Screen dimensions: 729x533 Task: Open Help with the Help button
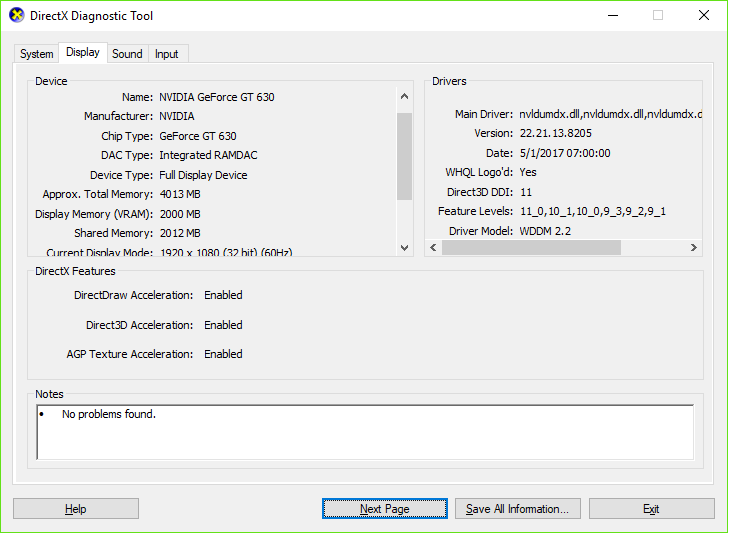[76, 509]
